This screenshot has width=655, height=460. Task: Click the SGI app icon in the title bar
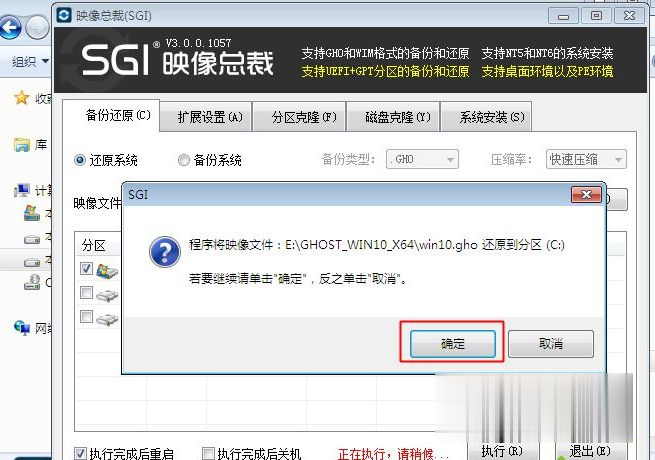[64, 15]
